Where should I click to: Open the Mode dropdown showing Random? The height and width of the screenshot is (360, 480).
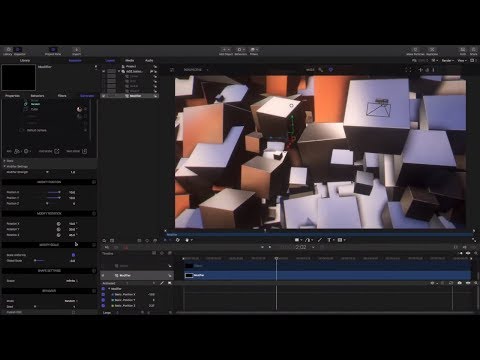[71, 301]
